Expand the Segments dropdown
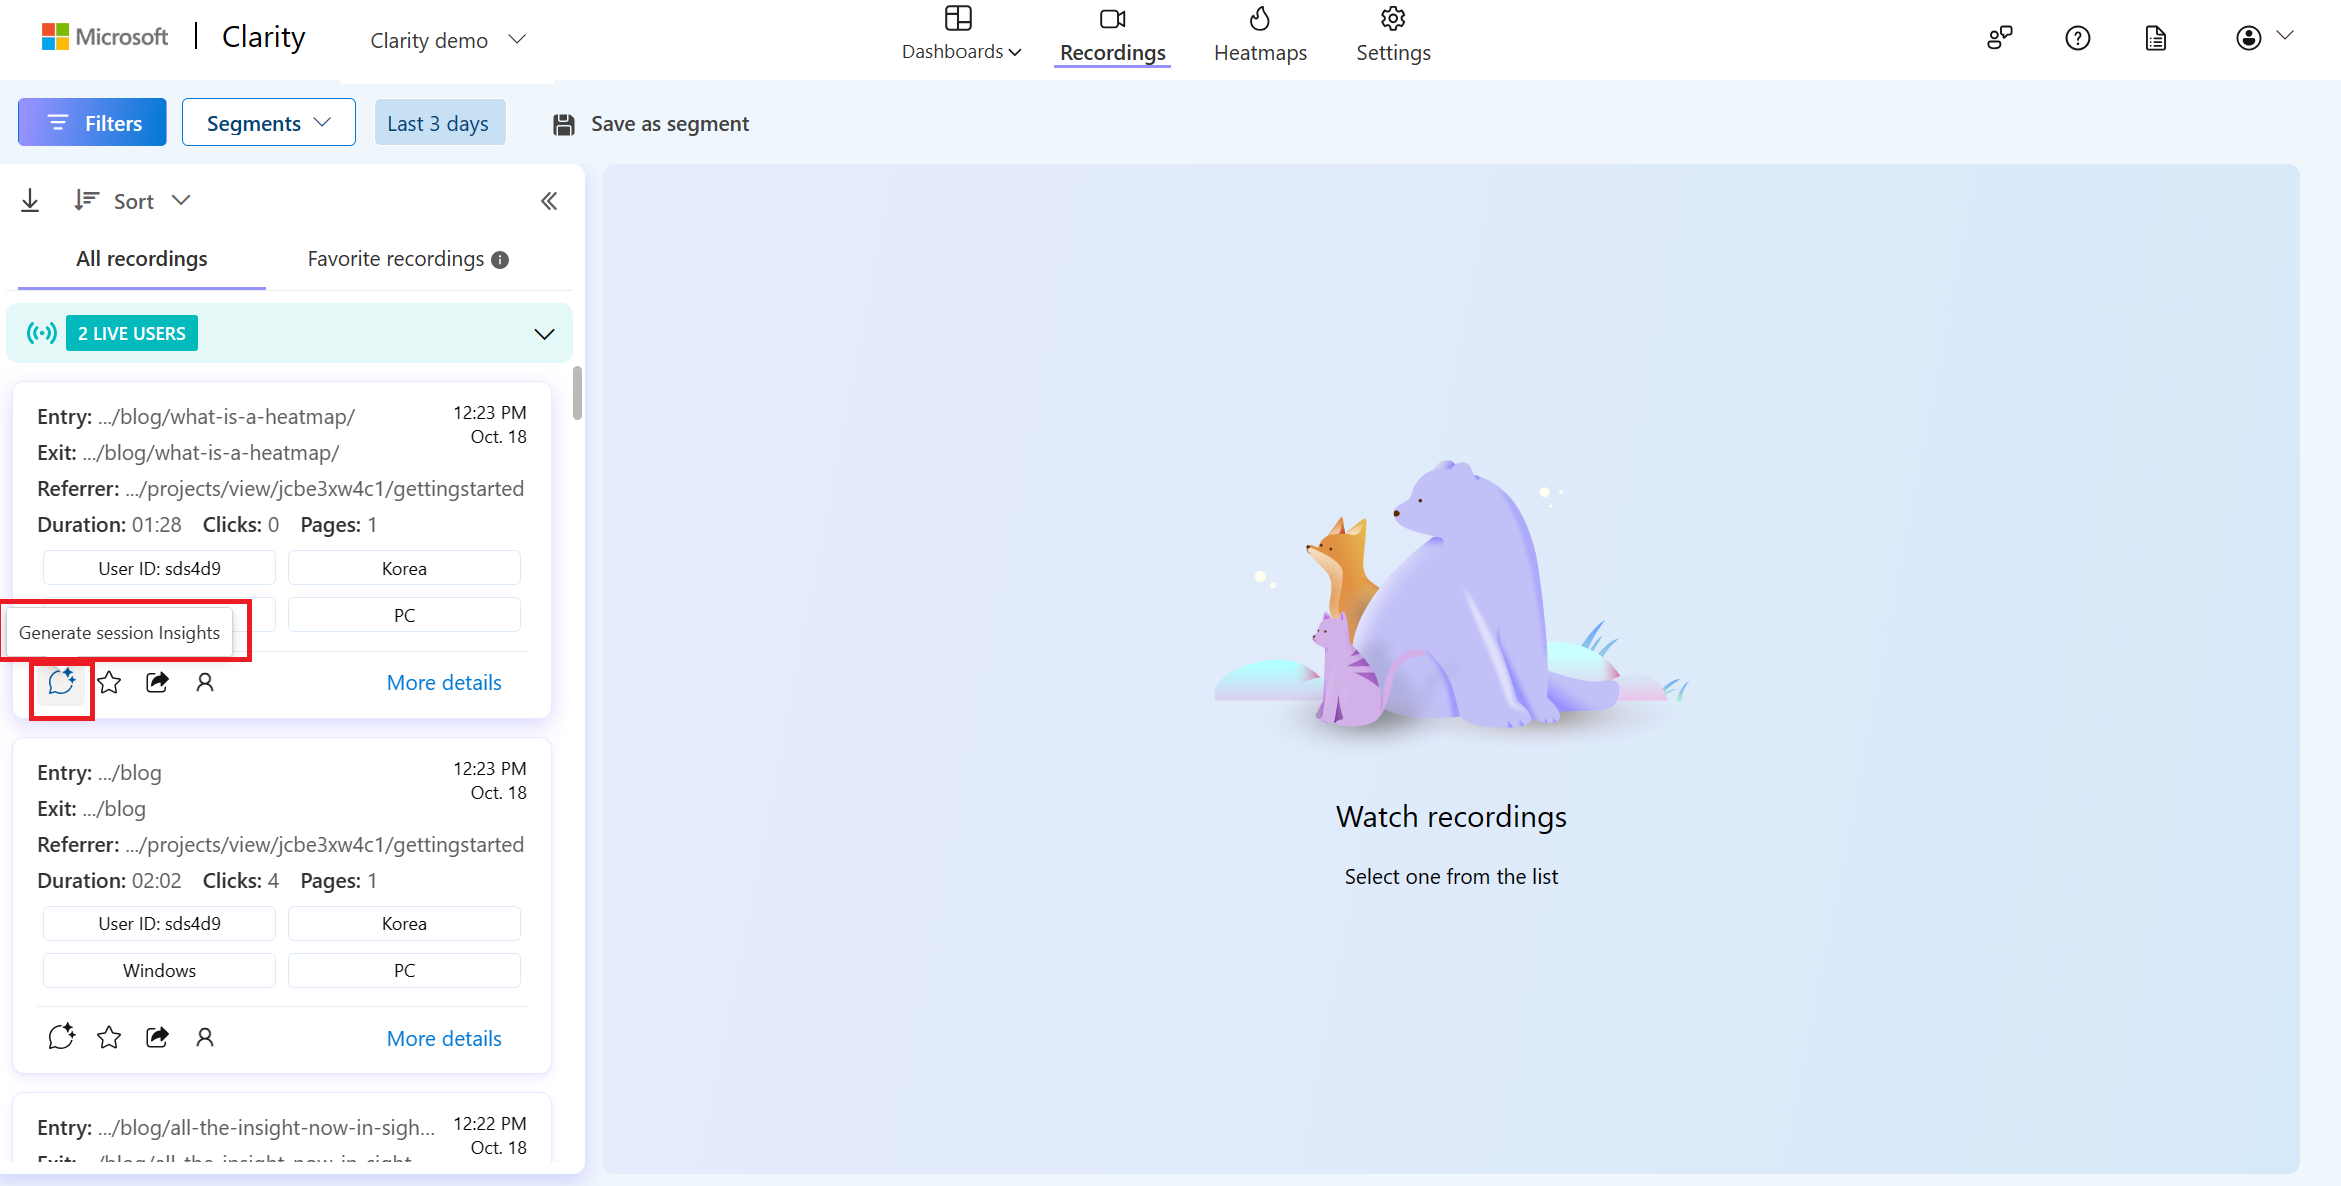 [268, 123]
